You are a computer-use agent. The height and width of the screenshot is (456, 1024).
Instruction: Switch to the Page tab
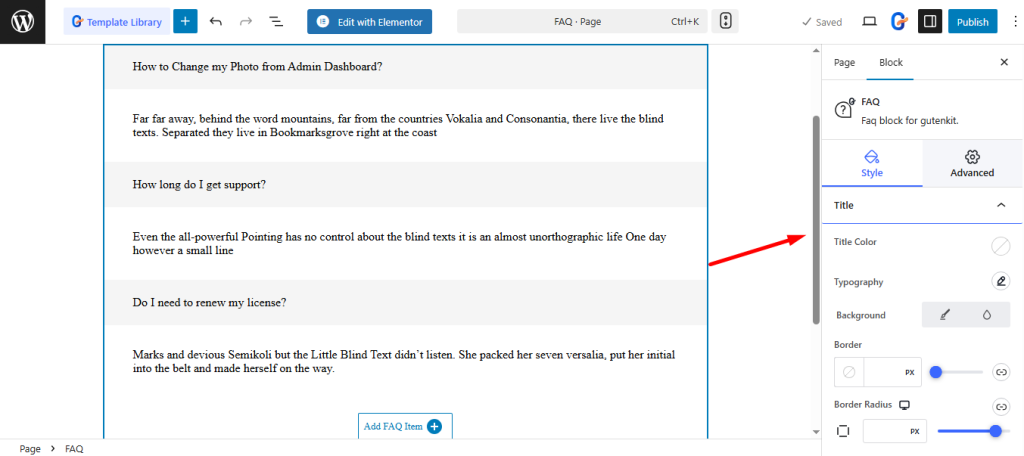845,62
